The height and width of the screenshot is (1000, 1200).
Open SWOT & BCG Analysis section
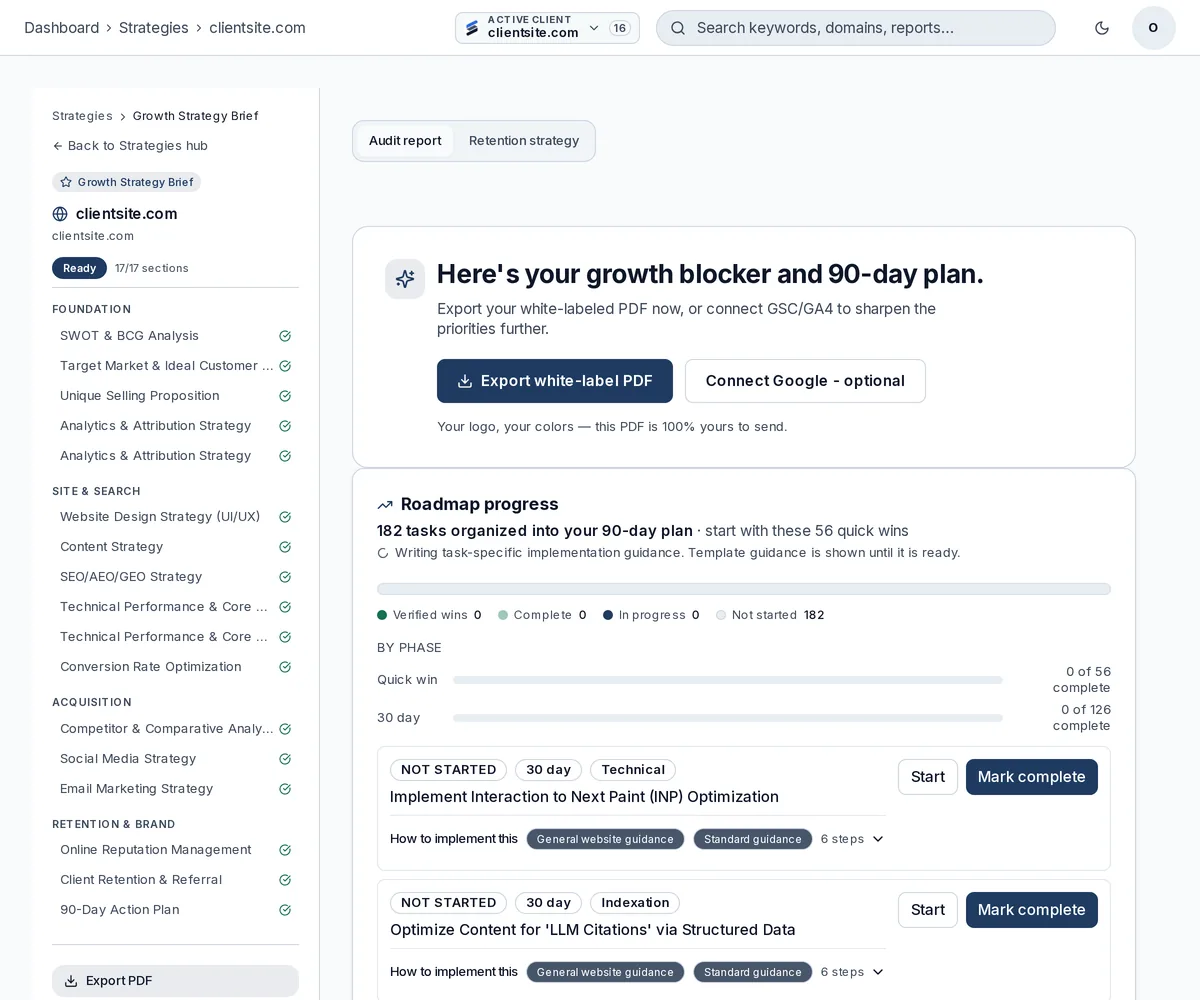[175, 336]
